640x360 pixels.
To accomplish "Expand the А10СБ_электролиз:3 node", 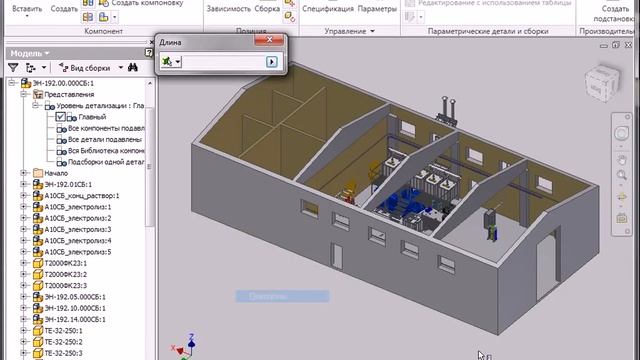I will (24, 229).
